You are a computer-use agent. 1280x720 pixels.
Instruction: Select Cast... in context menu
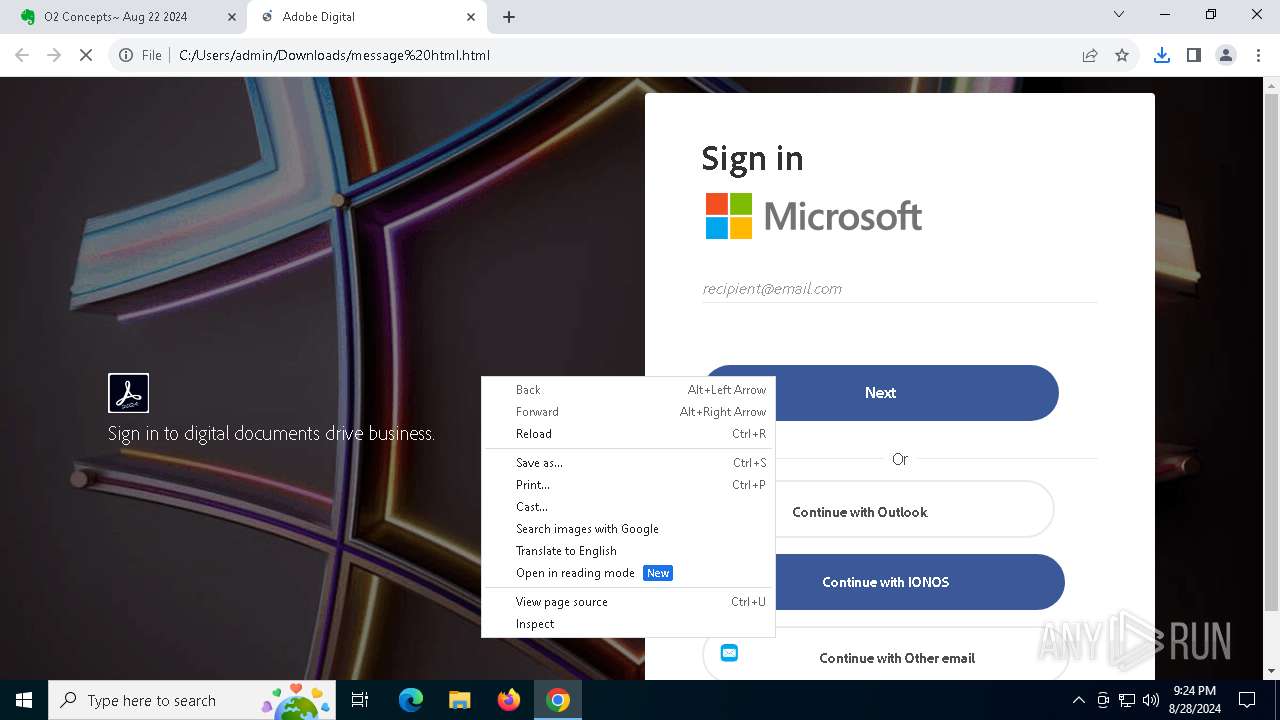628,507
